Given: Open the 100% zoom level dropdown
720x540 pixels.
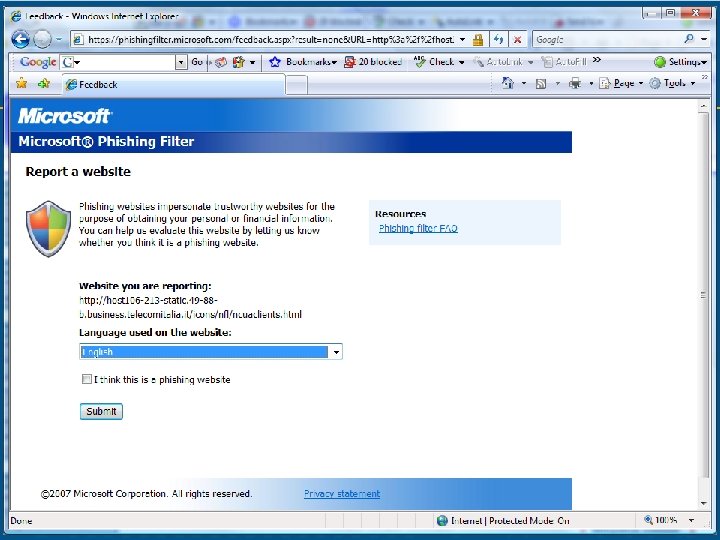Looking at the screenshot, I should point(691,520).
